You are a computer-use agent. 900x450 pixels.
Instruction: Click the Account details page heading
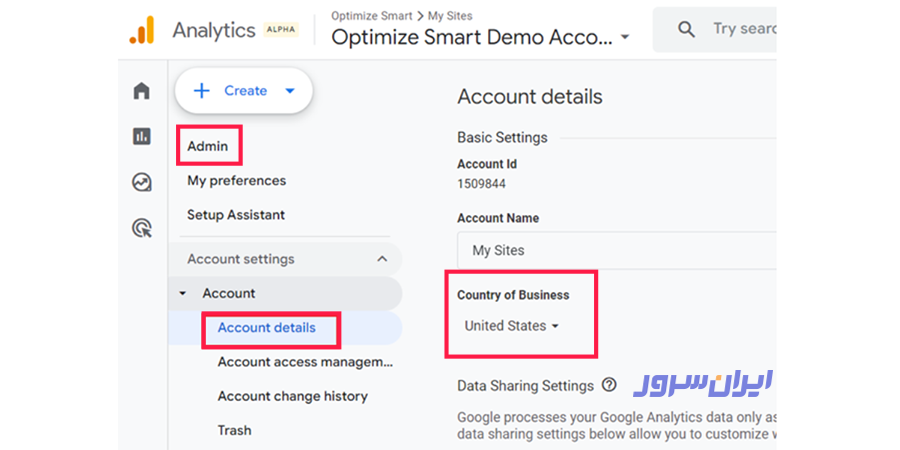tap(530, 97)
